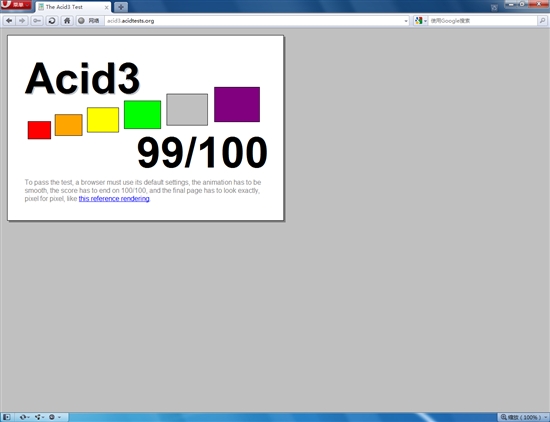Open search engine selector dropdown
The width and height of the screenshot is (550, 422).
coord(421,21)
